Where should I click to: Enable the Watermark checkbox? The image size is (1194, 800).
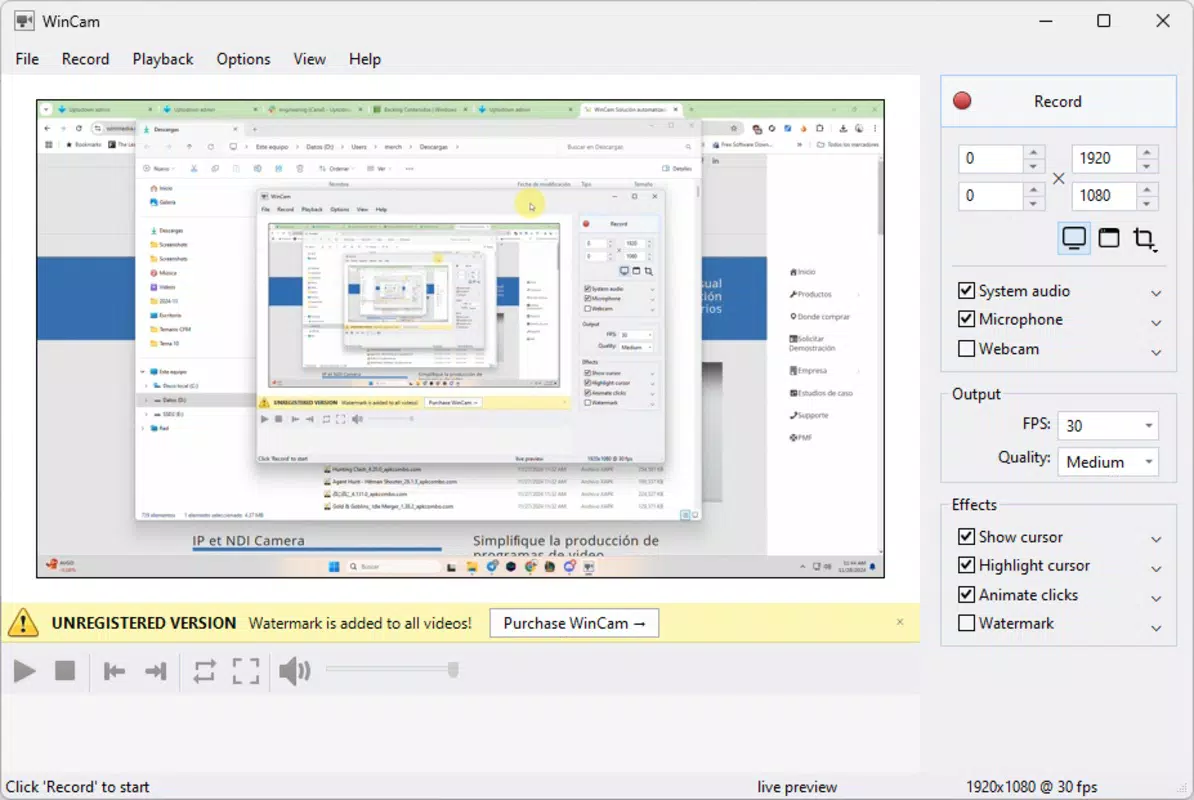point(966,623)
